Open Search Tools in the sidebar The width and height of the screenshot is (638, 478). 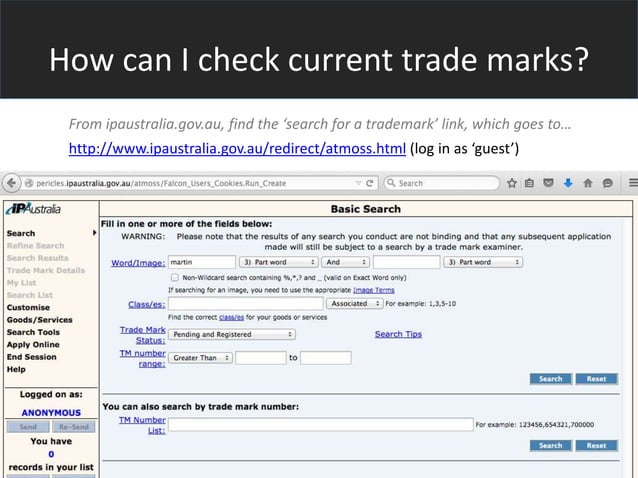click(33, 332)
